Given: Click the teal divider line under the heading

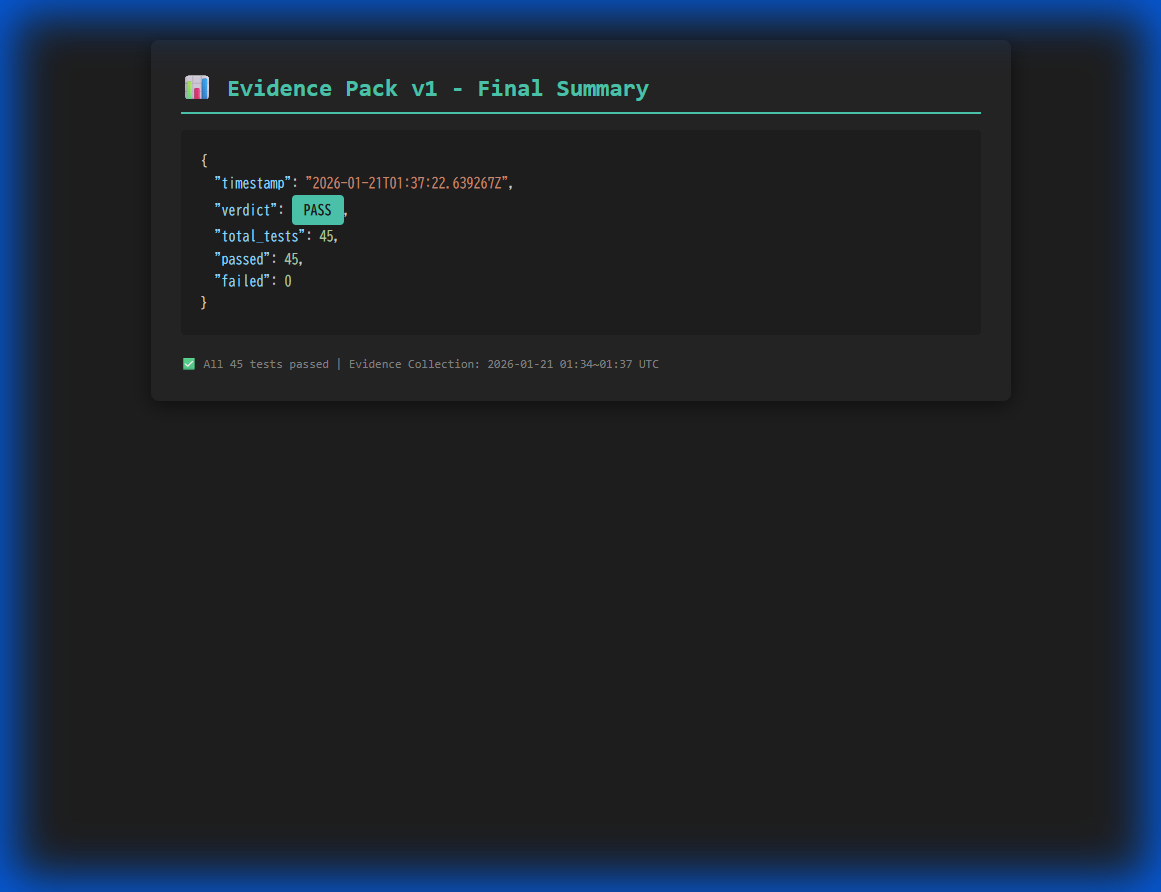Looking at the screenshot, I should pyautogui.click(x=580, y=113).
